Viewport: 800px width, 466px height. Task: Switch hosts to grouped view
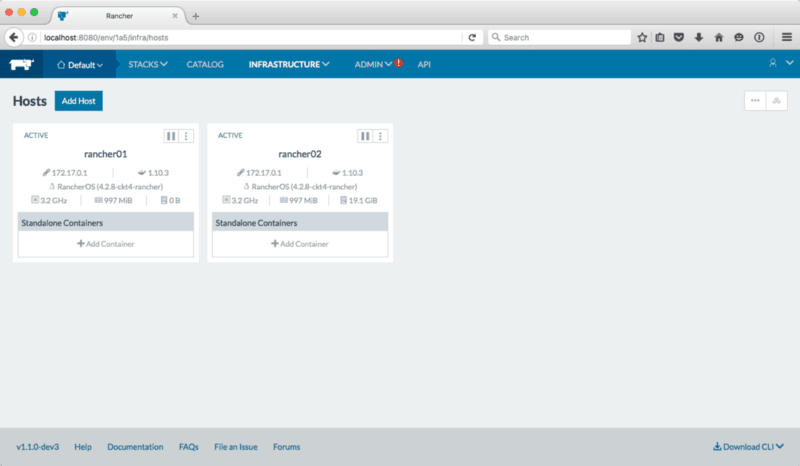777,101
